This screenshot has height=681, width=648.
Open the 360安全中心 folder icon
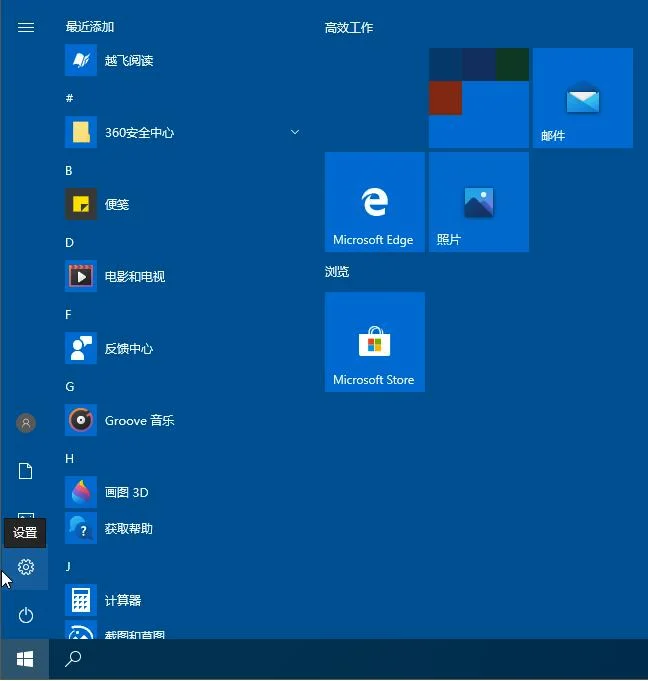pos(81,132)
